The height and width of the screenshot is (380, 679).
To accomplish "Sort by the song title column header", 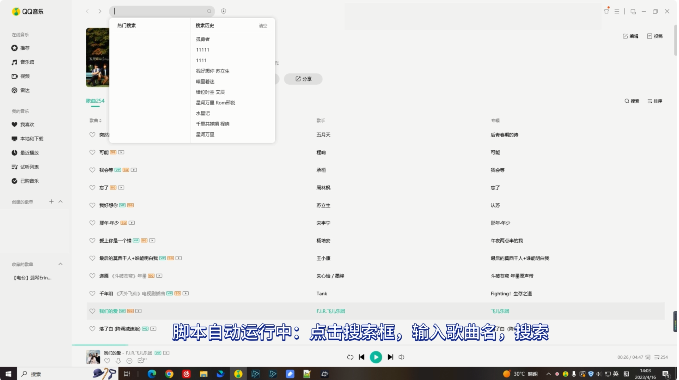I will 95,120.
